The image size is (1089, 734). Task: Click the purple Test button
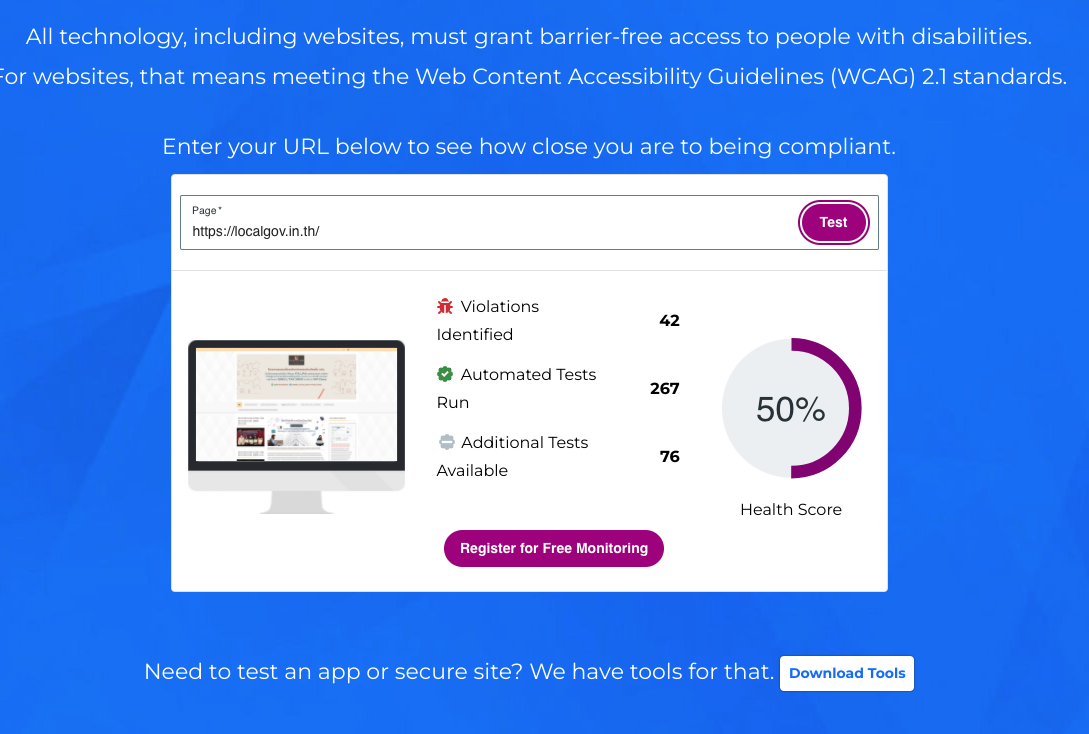point(833,222)
